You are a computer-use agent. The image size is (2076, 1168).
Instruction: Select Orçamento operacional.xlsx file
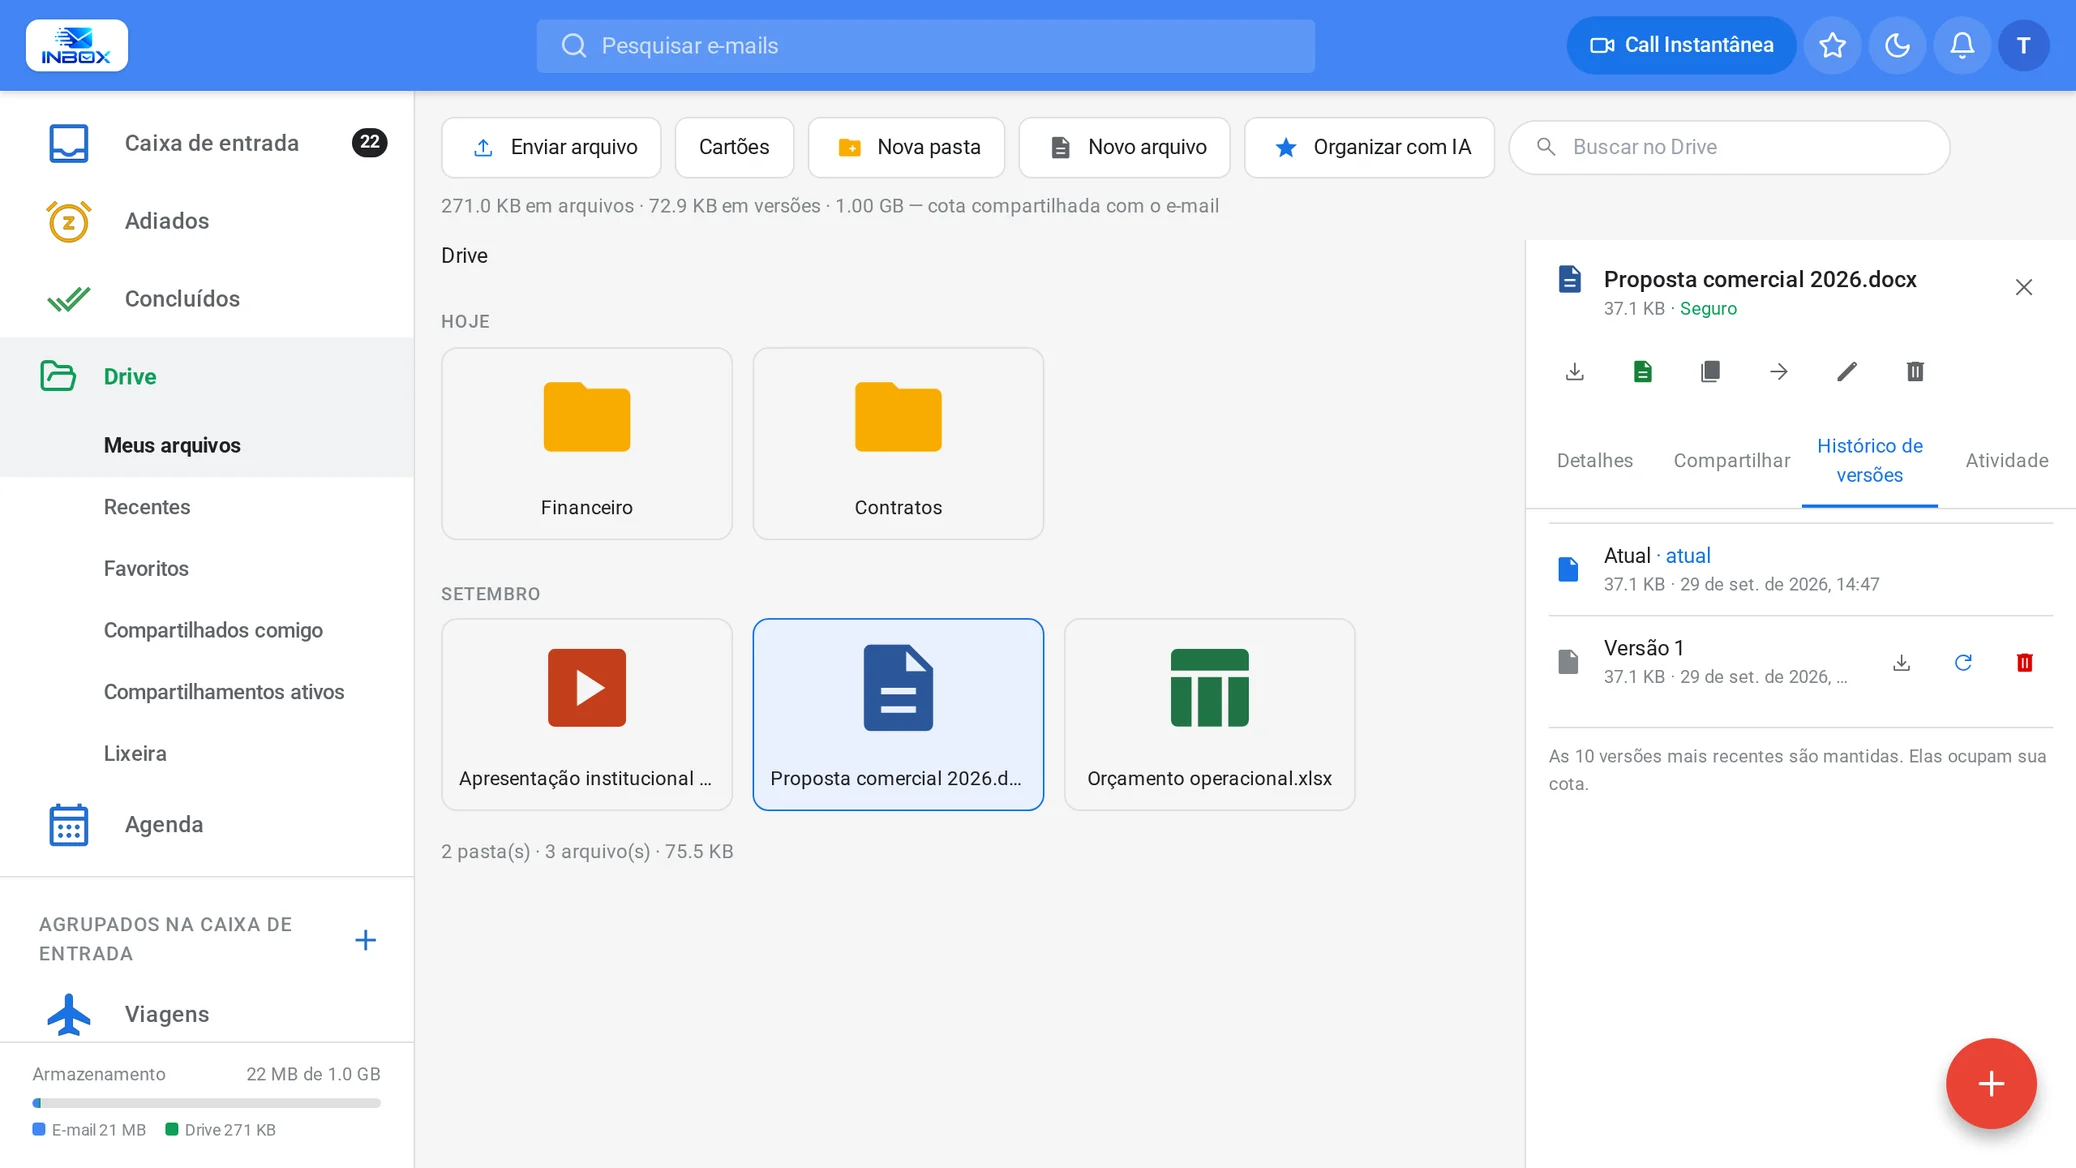[1209, 715]
